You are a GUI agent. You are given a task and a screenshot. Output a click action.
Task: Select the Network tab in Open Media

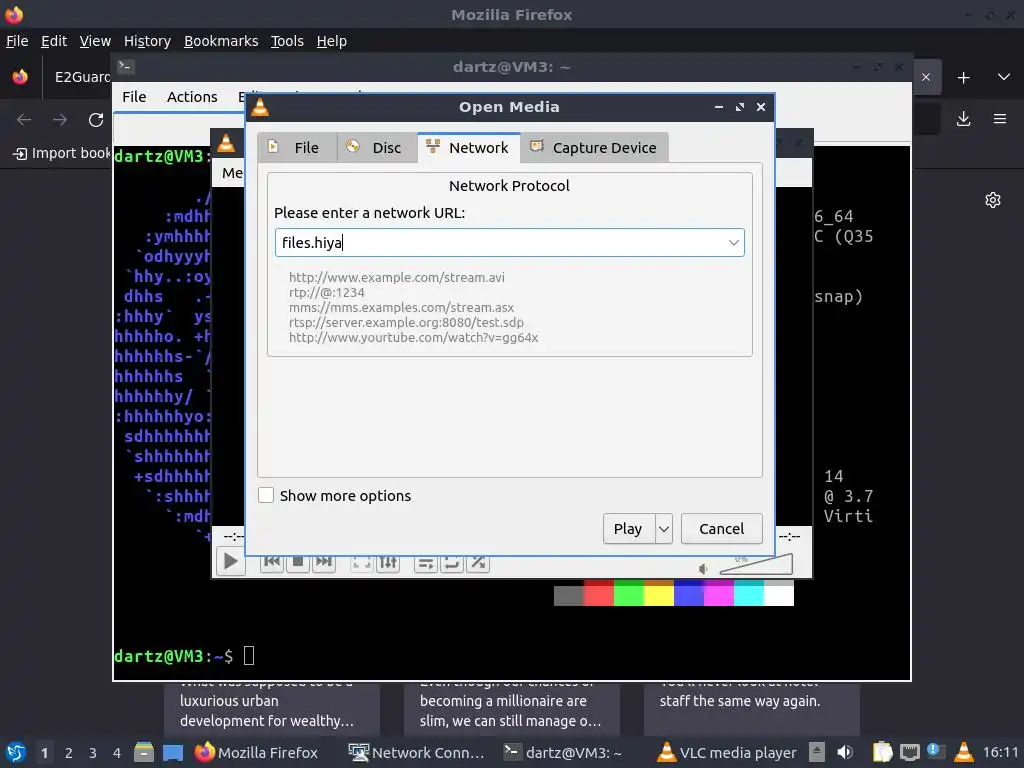(x=469, y=148)
